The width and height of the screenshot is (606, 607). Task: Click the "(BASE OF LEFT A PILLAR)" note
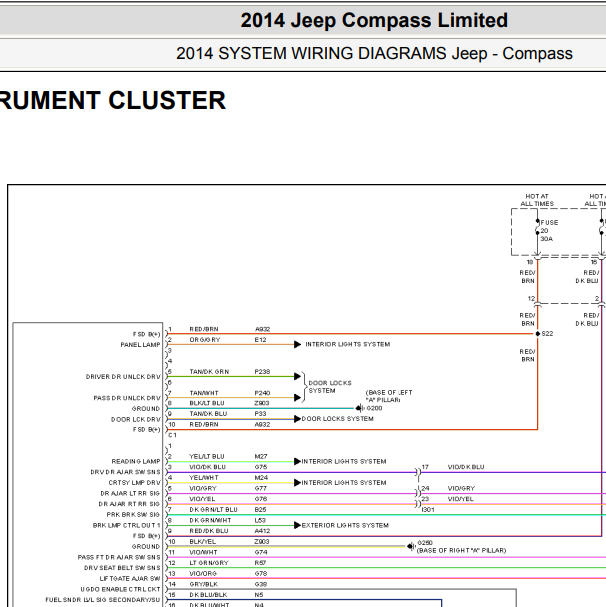point(389,396)
